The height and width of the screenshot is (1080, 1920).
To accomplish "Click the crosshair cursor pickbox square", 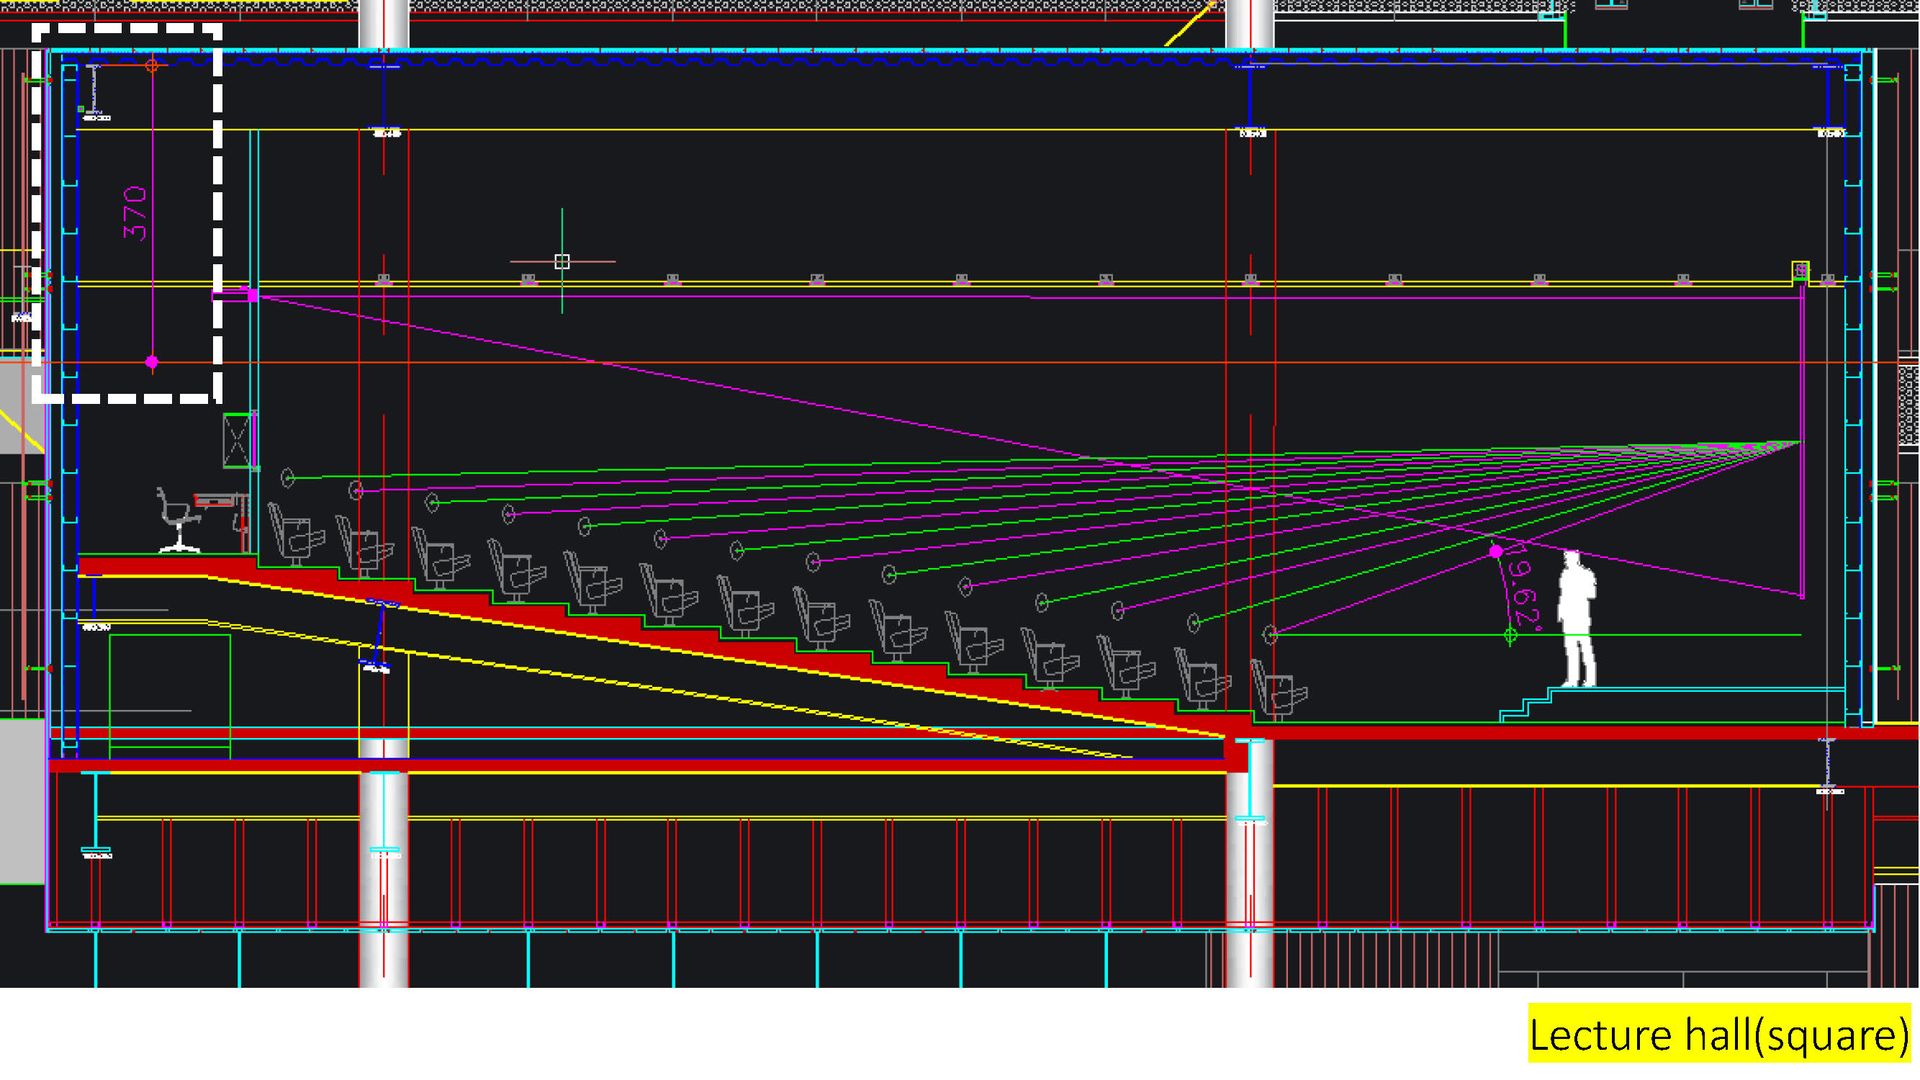I will (562, 261).
